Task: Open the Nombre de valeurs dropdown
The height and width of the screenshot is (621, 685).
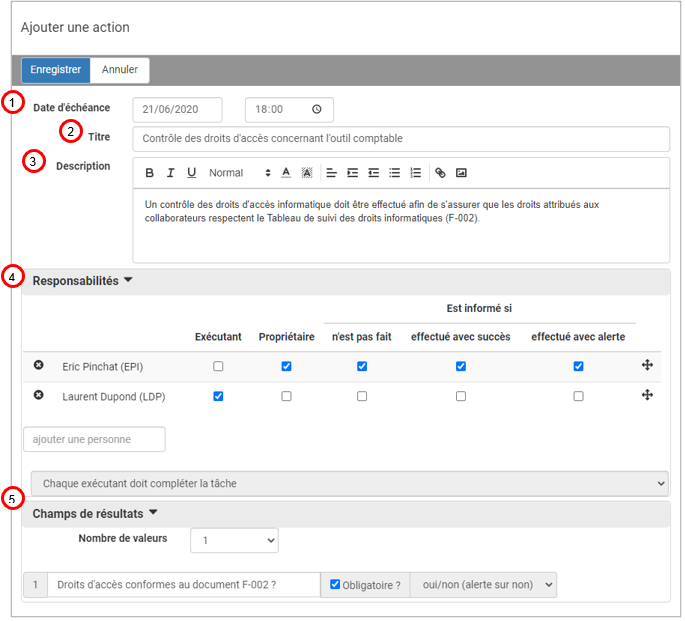Action: pos(234,540)
